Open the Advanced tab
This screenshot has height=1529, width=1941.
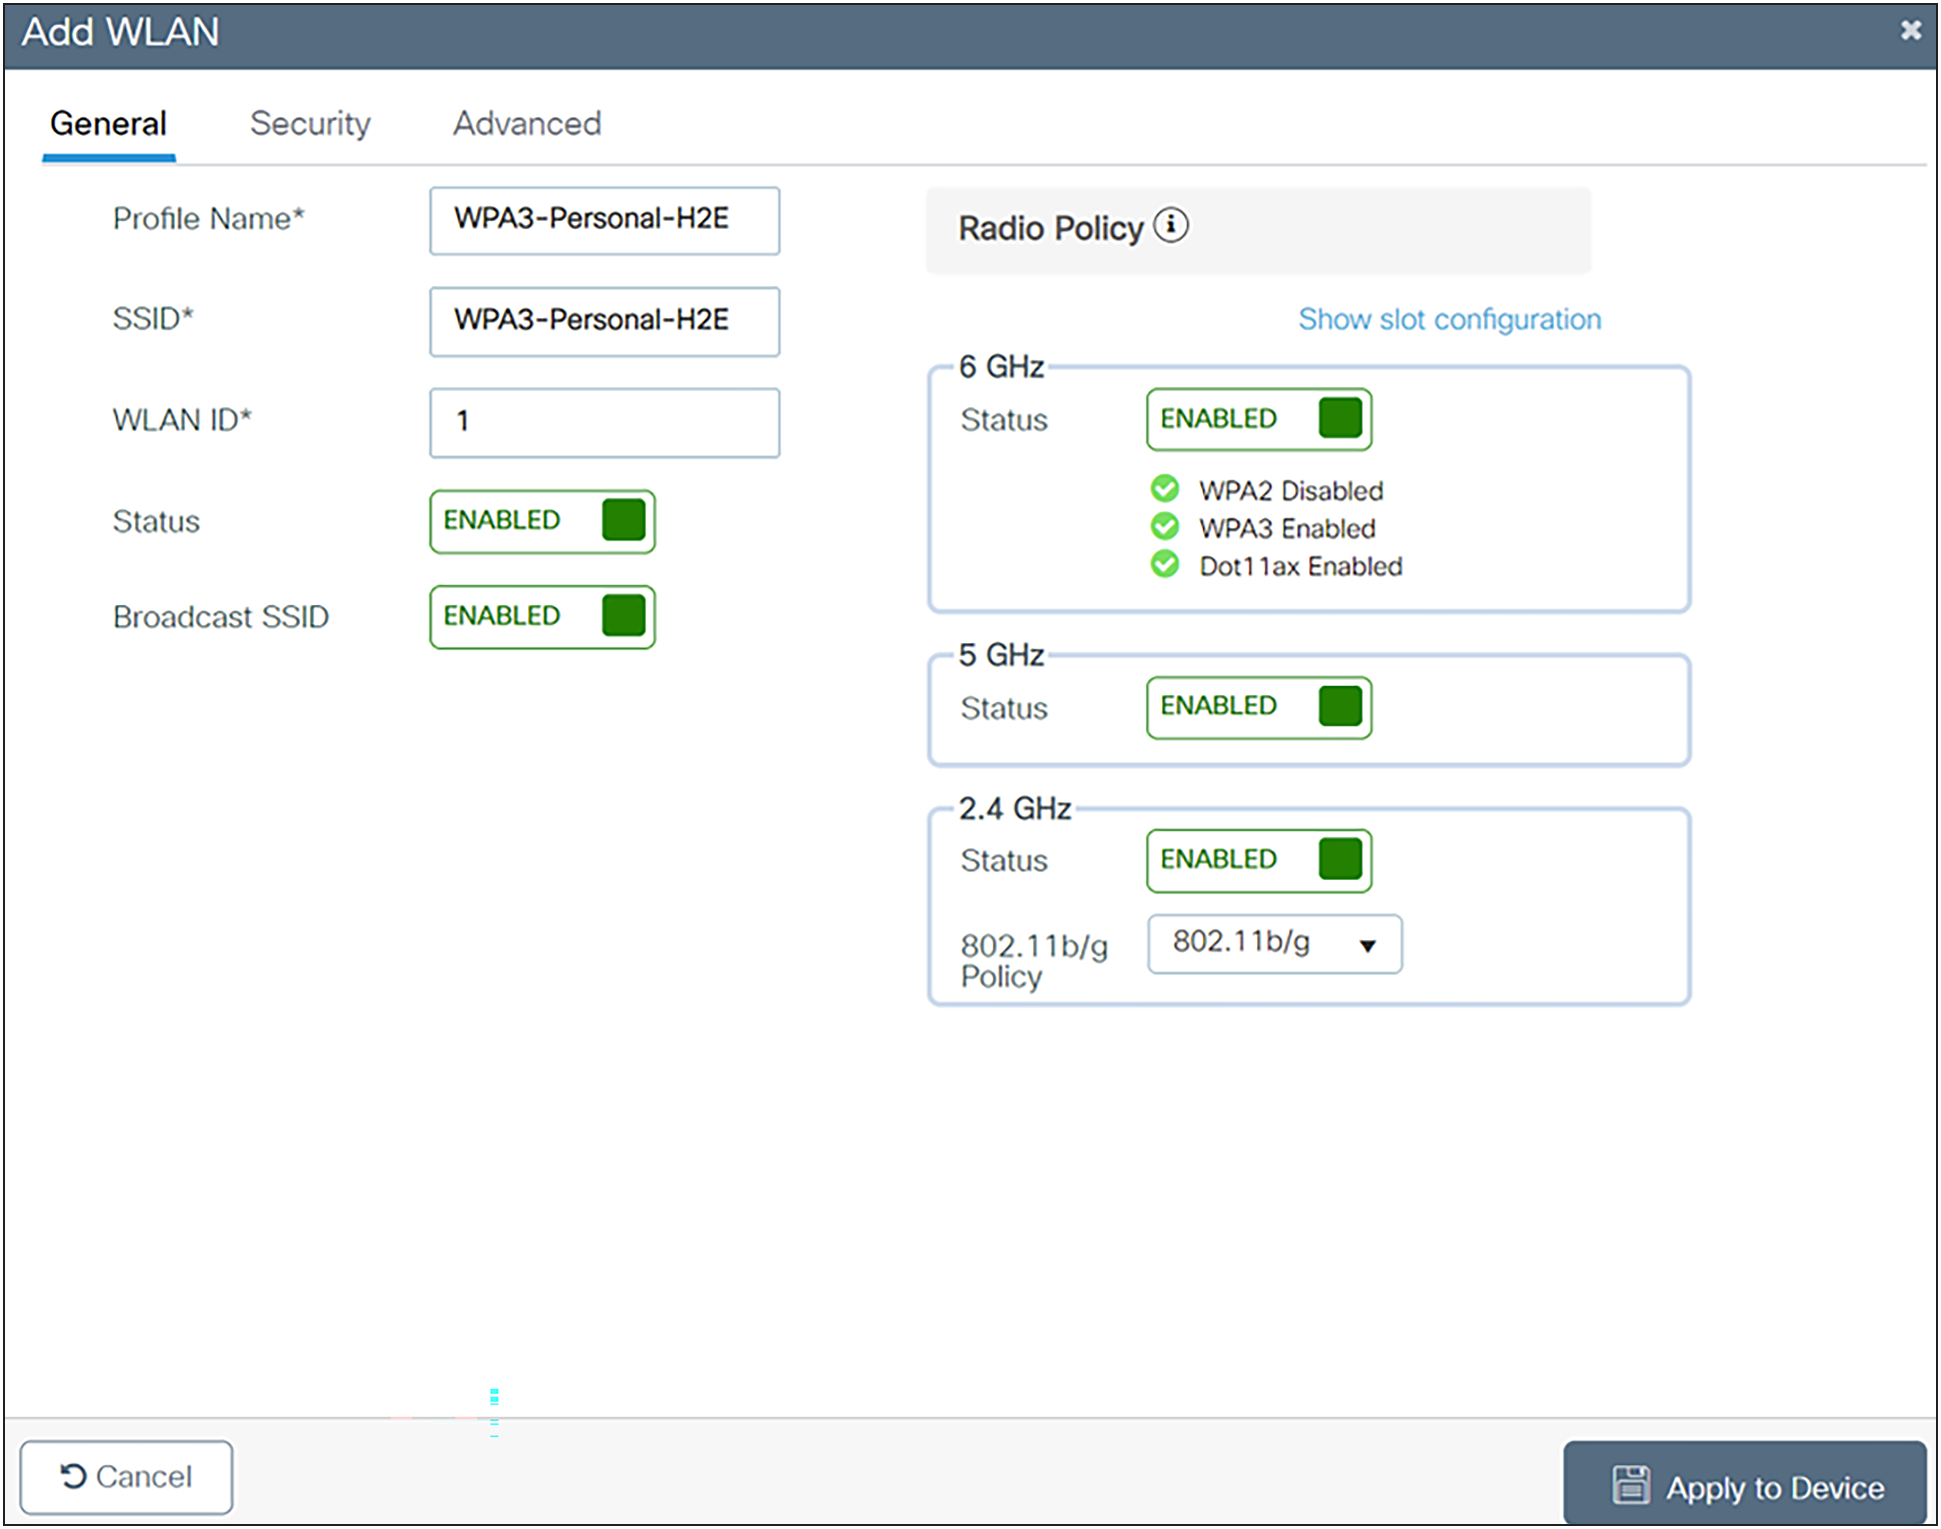(x=526, y=123)
